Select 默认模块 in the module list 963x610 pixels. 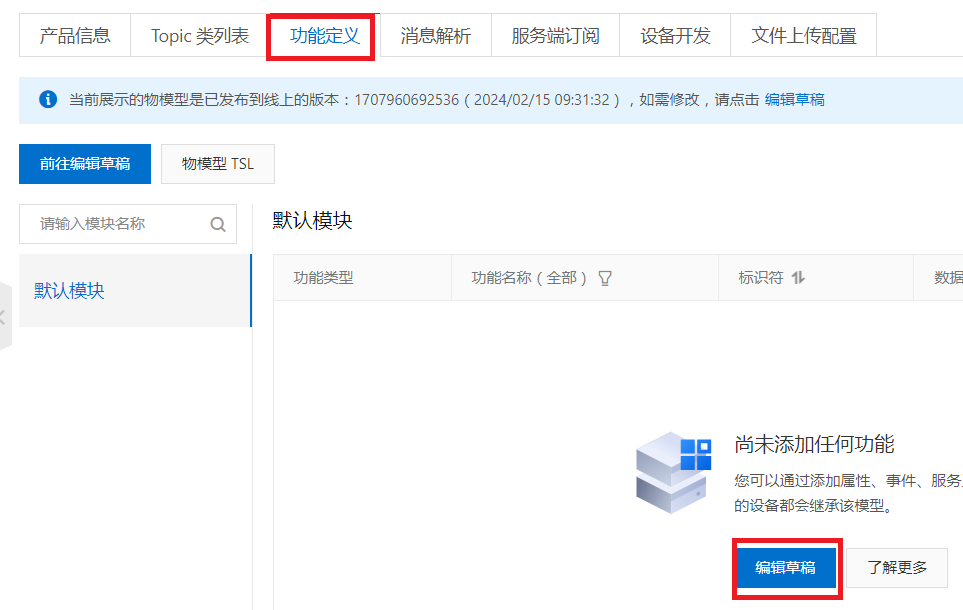point(70,291)
